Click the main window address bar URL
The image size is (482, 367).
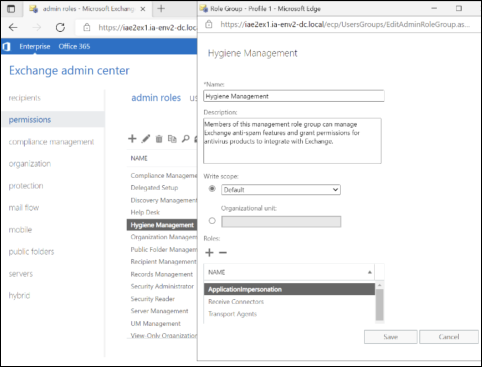(147, 27)
